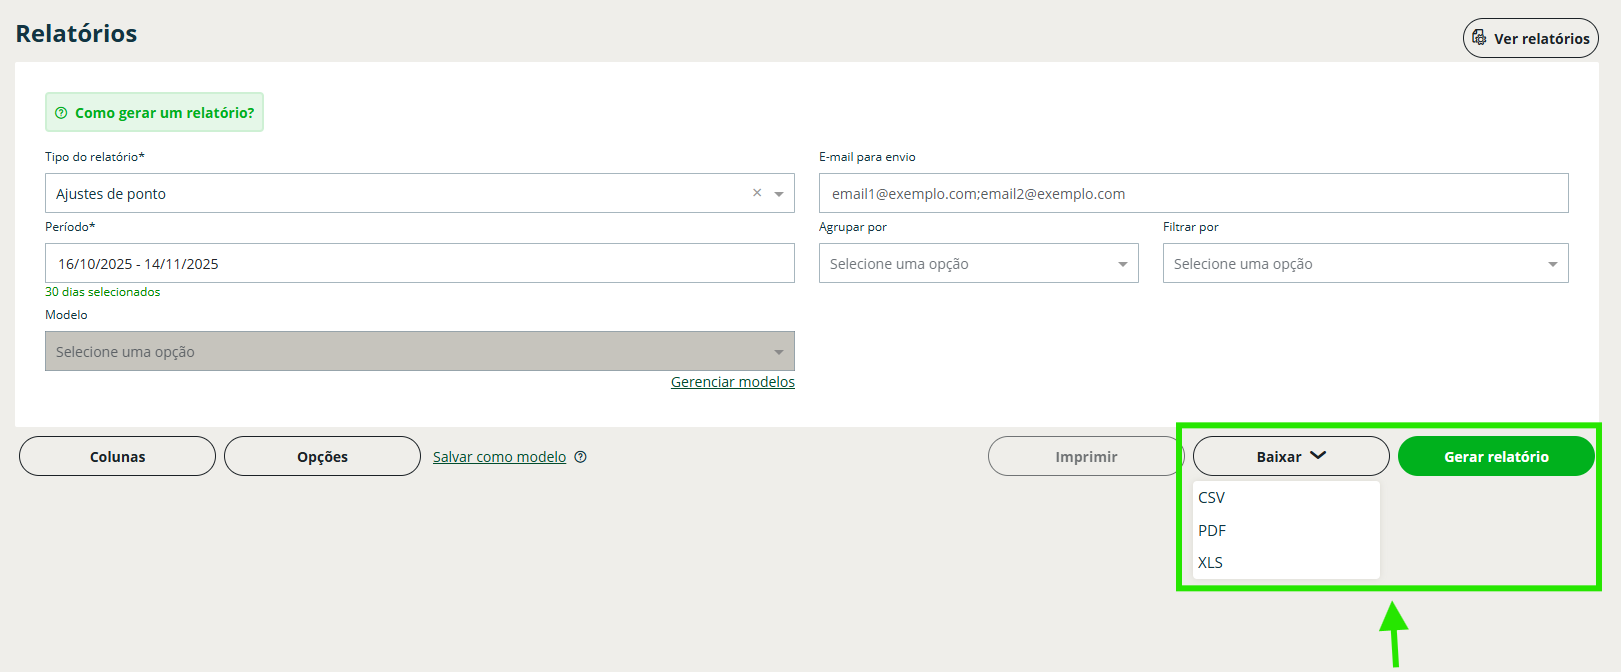This screenshot has height=672, width=1621.
Task: Expand the Tipo do relatório dropdown arrow
Action: (779, 194)
